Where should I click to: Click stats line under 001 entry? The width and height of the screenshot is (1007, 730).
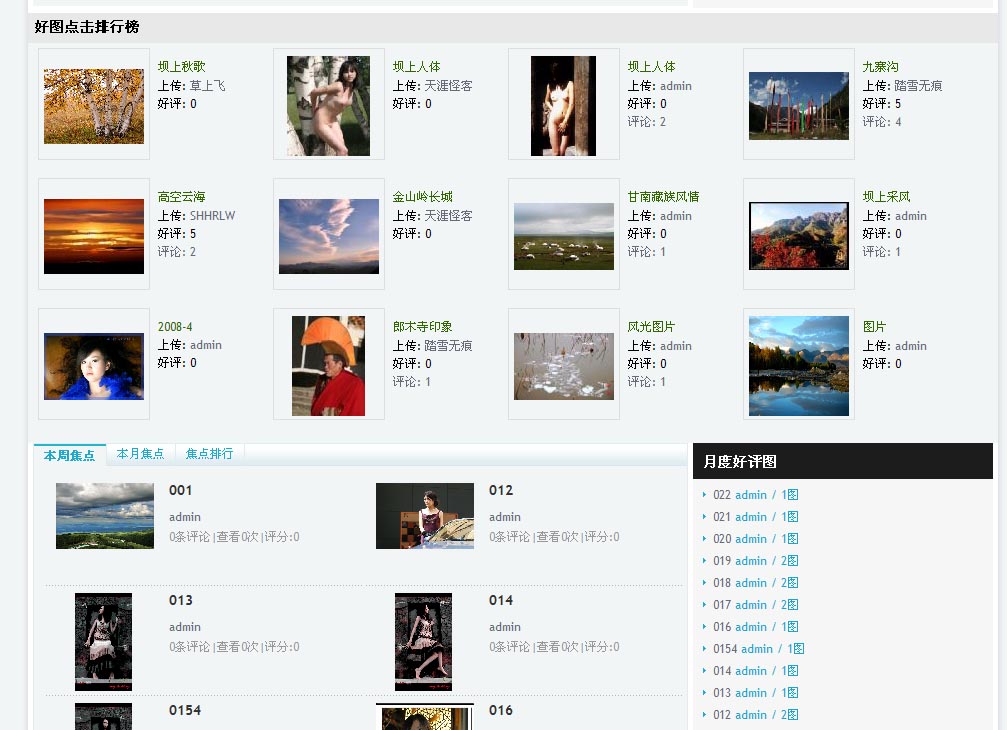[234, 537]
